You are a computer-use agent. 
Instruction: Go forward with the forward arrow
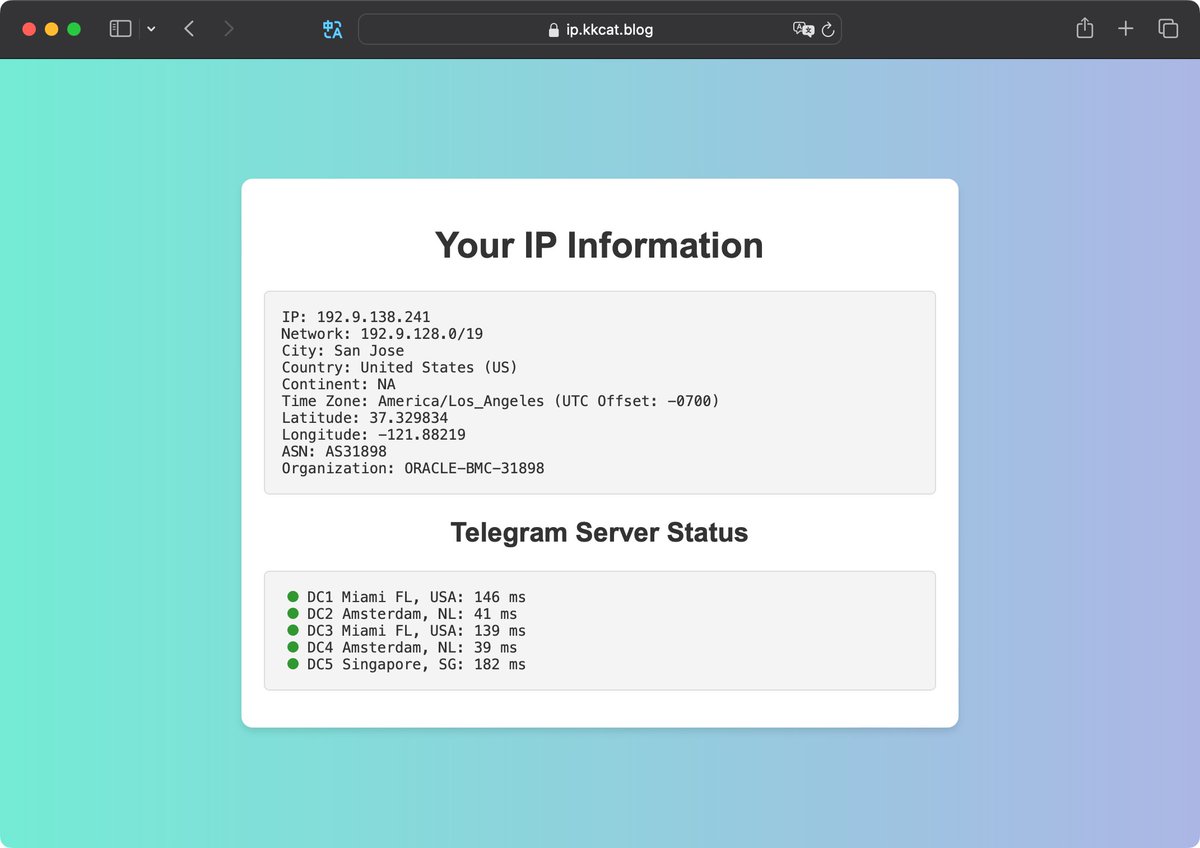pos(229,29)
